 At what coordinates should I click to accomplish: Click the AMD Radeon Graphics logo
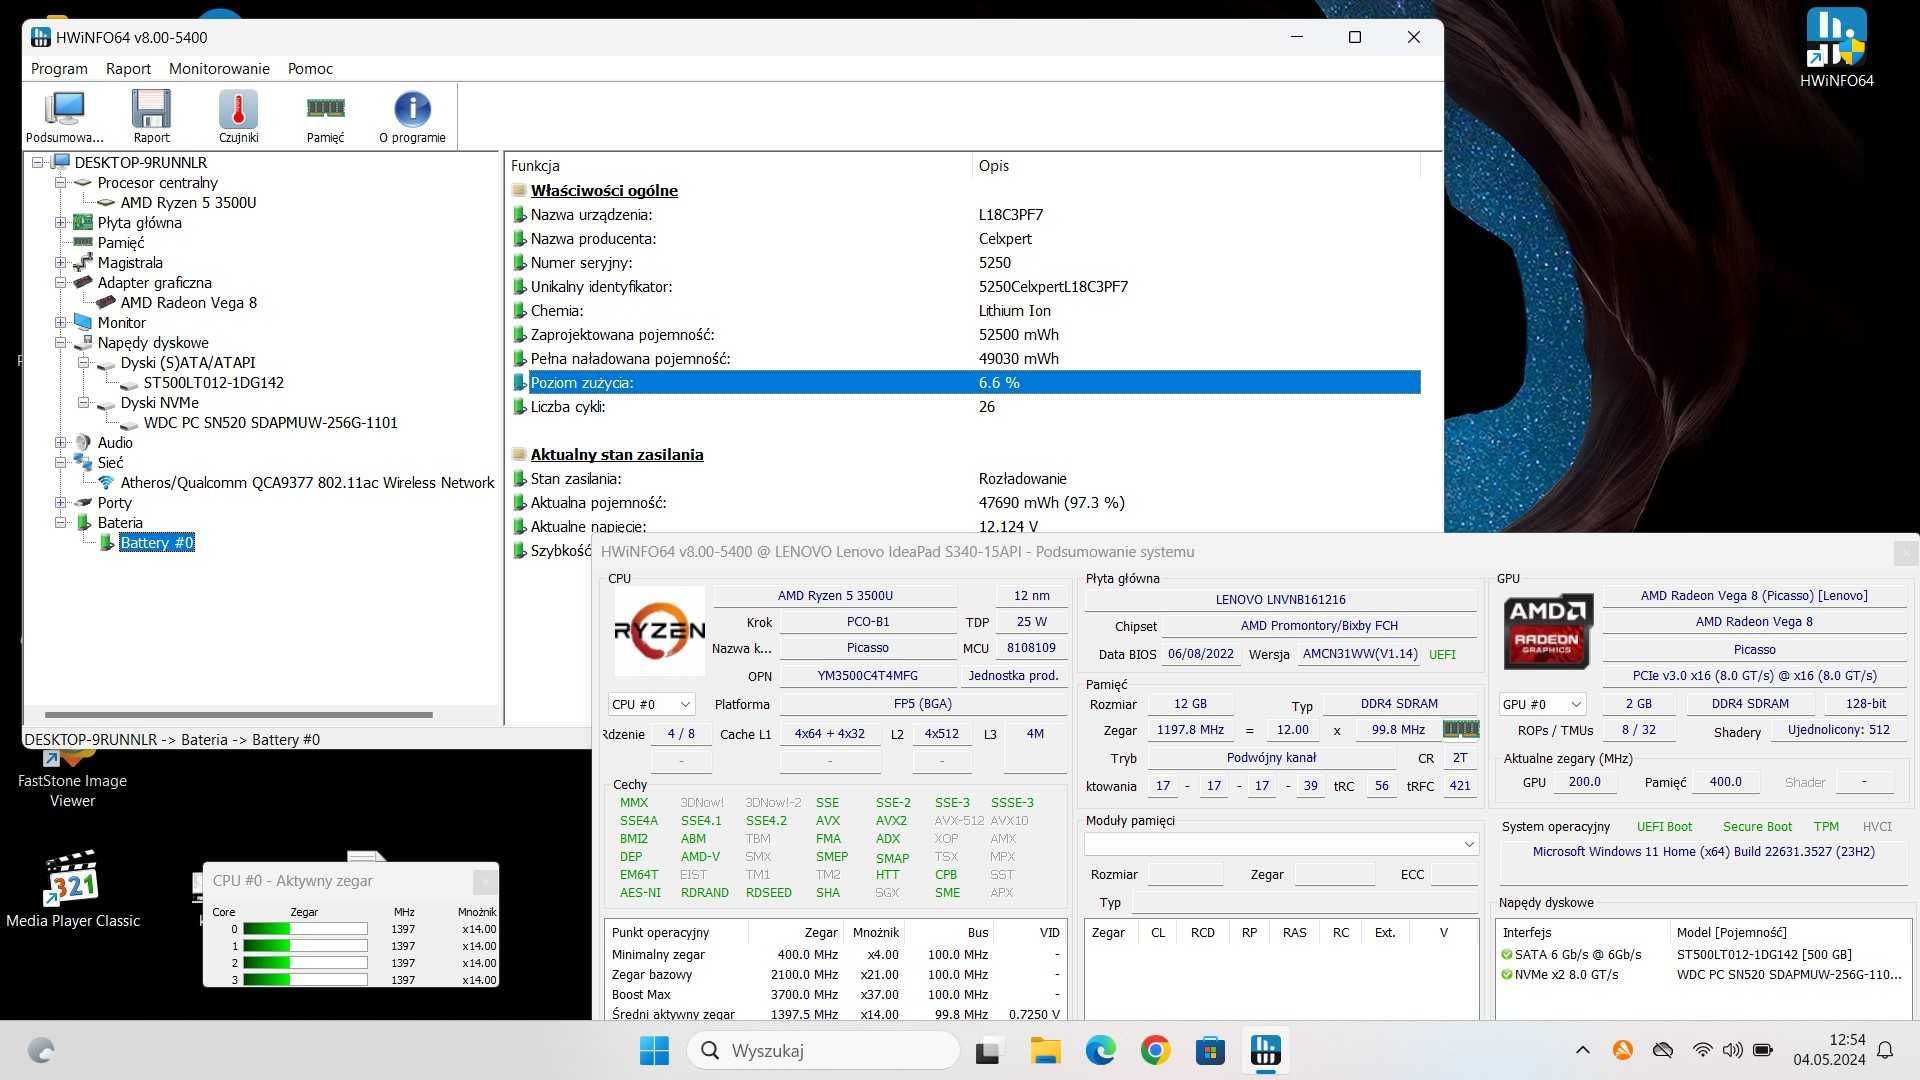[x=1547, y=631]
